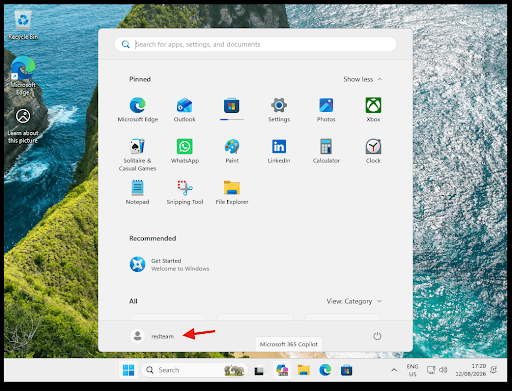Screen dimensions: 512x391
Task: Open the Get Started recommended item
Action: (x=169, y=265)
